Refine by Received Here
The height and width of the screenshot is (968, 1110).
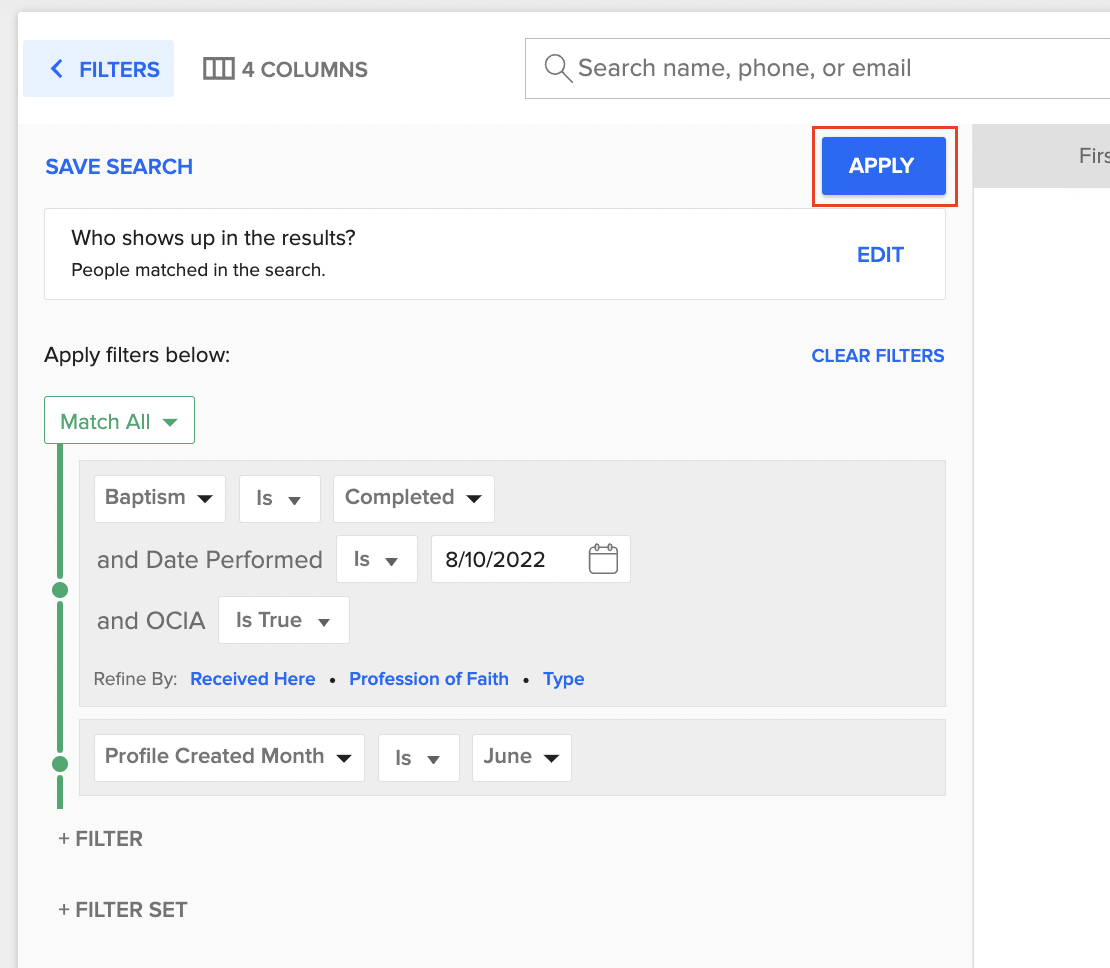coord(252,679)
